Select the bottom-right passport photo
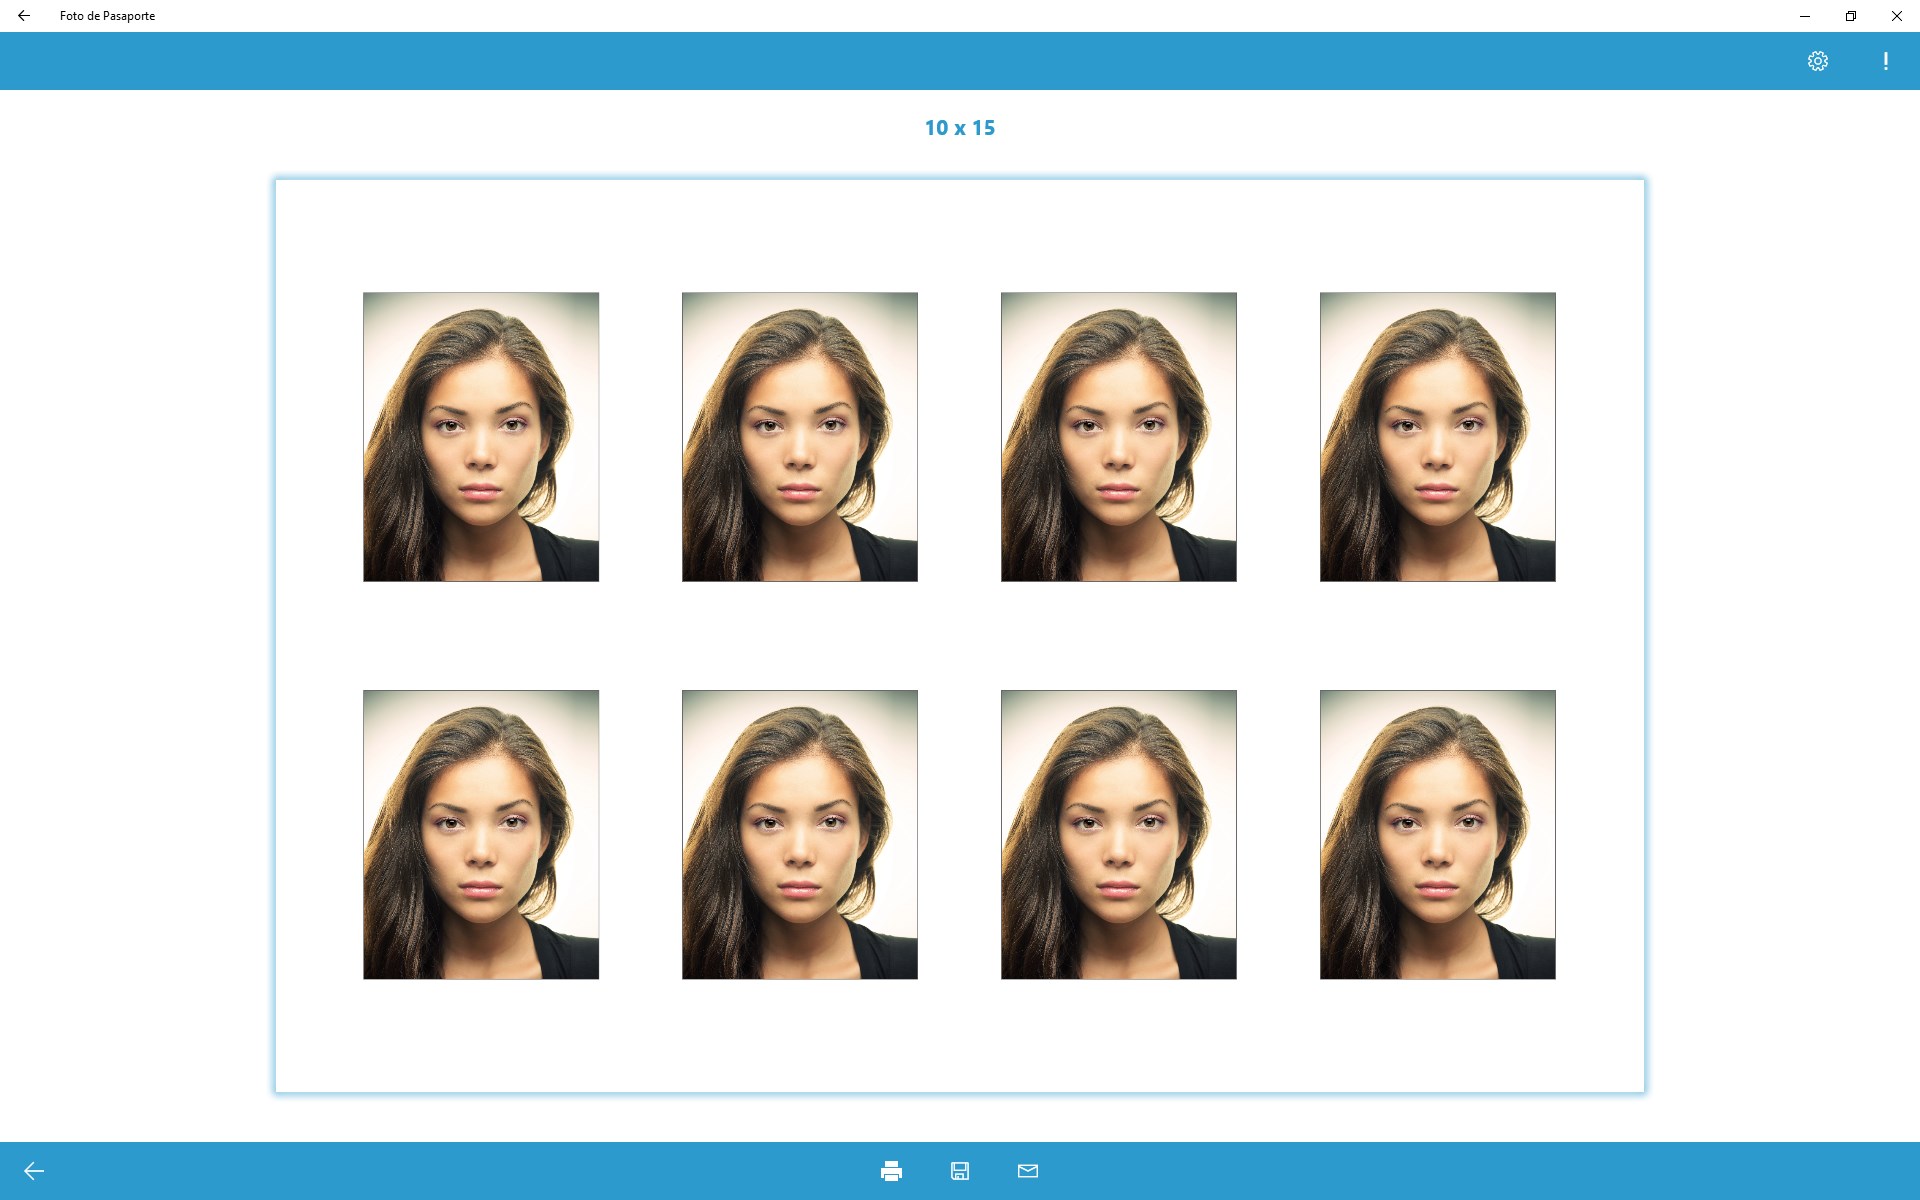The image size is (1920, 1200). [x=1438, y=835]
